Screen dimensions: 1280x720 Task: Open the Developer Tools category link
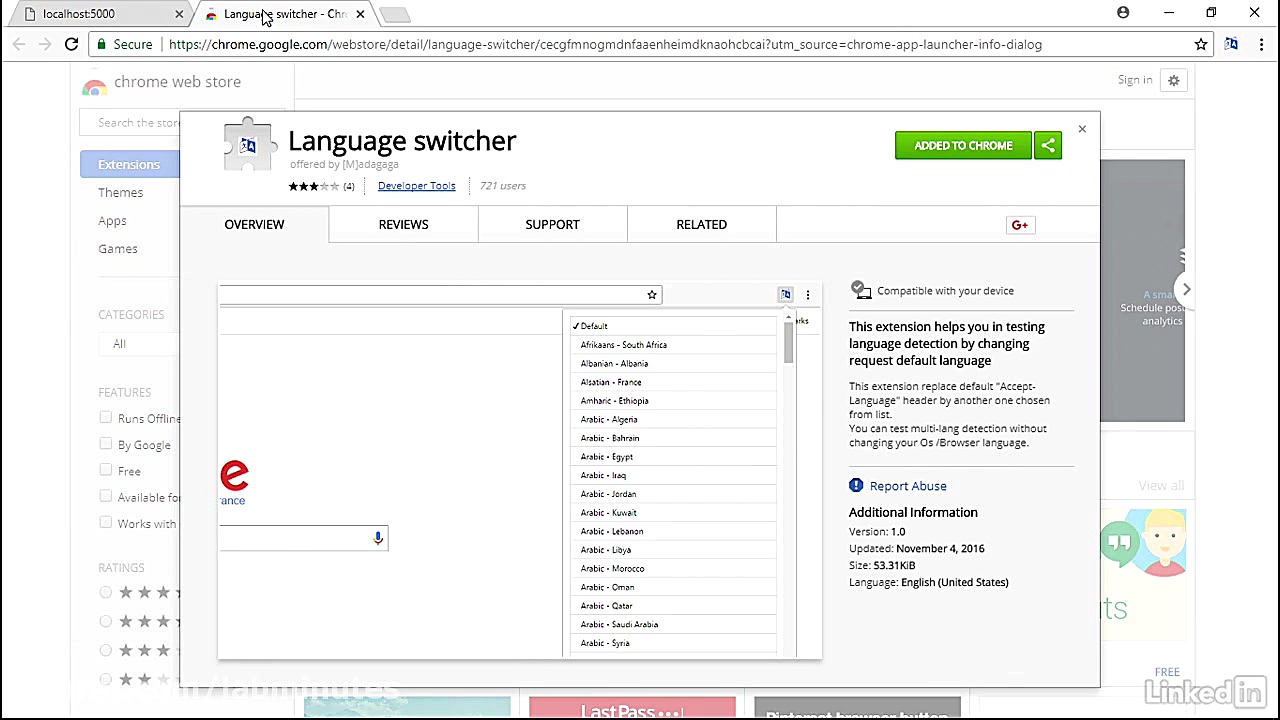416,186
